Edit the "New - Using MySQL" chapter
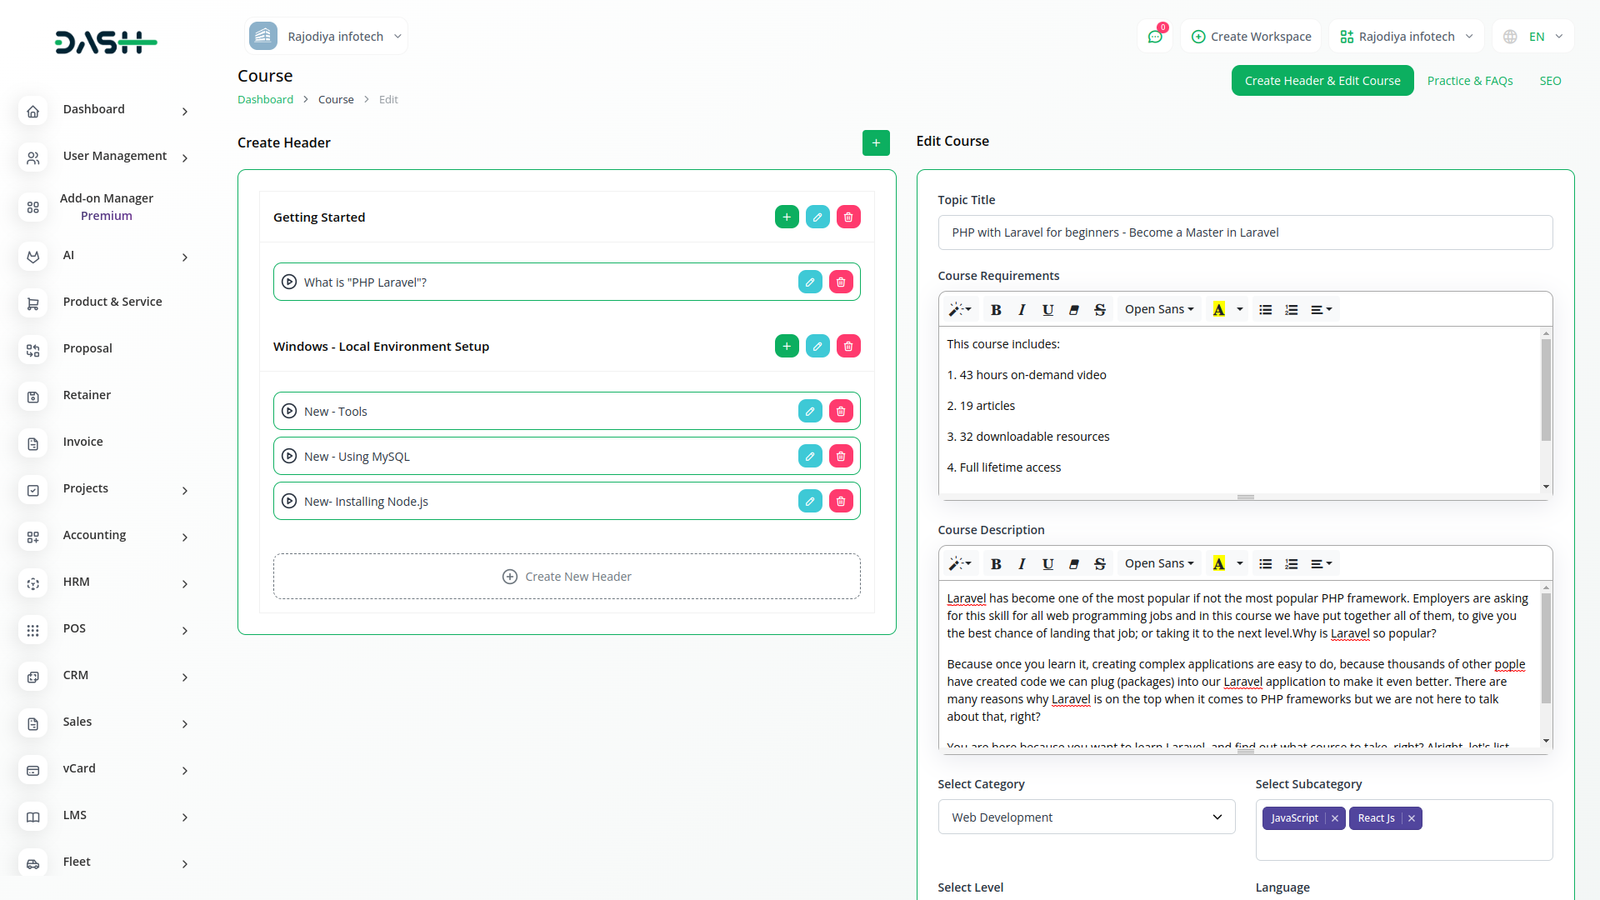The height and width of the screenshot is (900, 1600). (x=810, y=456)
